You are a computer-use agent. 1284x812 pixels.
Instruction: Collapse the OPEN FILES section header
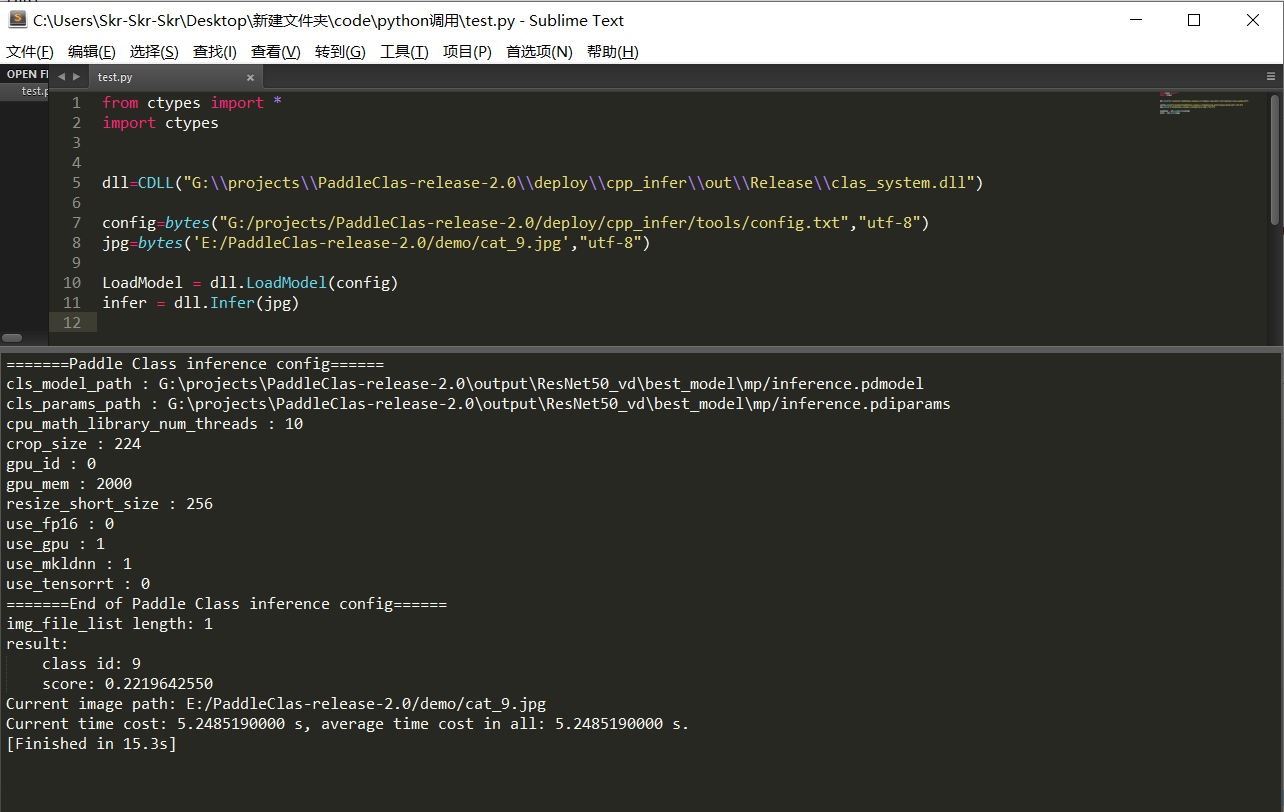coord(27,73)
